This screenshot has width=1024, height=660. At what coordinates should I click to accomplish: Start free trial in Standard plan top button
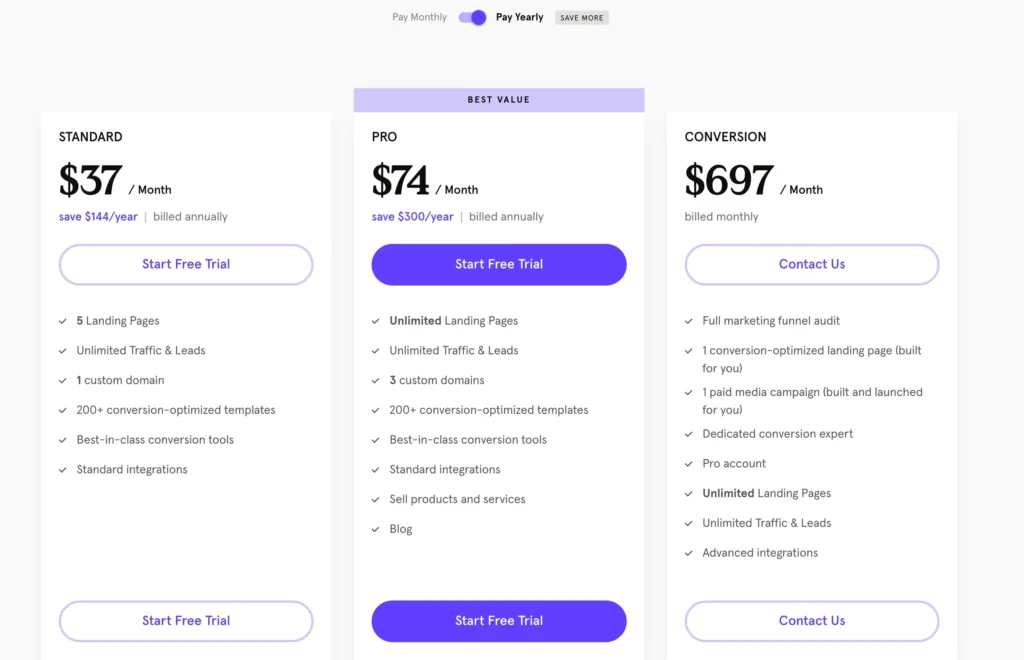(186, 264)
